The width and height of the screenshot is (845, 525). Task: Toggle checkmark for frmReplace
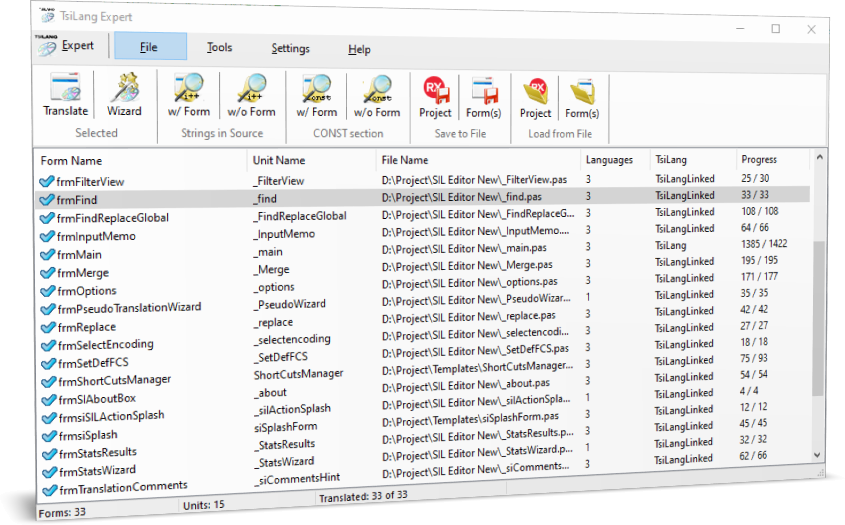[49, 327]
